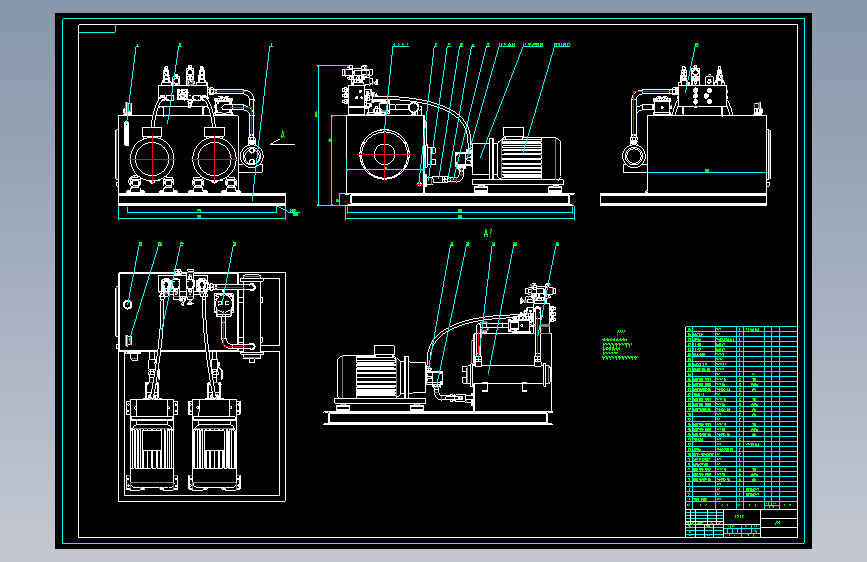Screen dimensions: 867x562
Task: Select the base plate of the rear view
Action: tap(683, 199)
